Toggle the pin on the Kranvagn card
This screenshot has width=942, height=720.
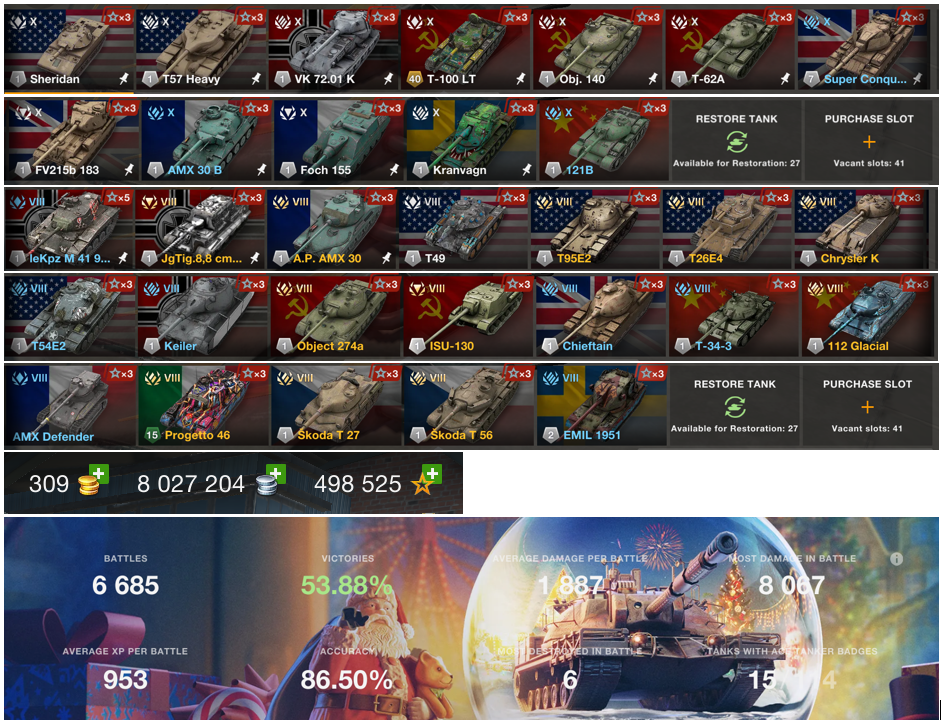pyautogui.click(x=526, y=169)
